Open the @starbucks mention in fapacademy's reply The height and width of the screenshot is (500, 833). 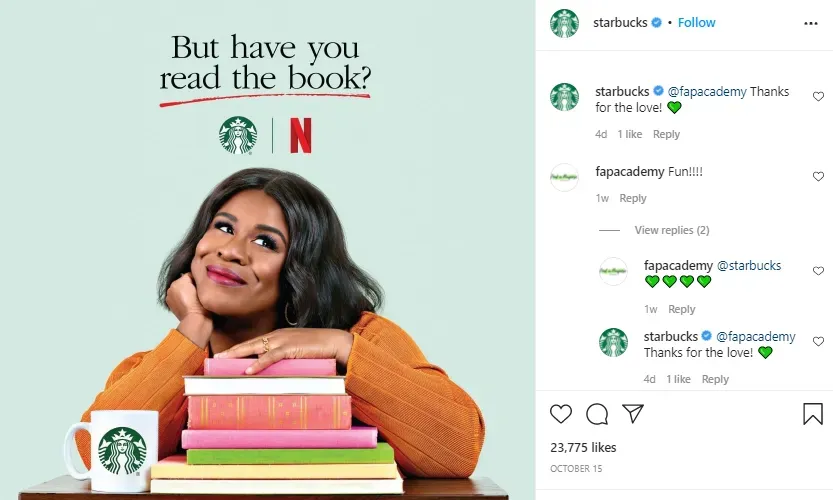tap(749, 265)
